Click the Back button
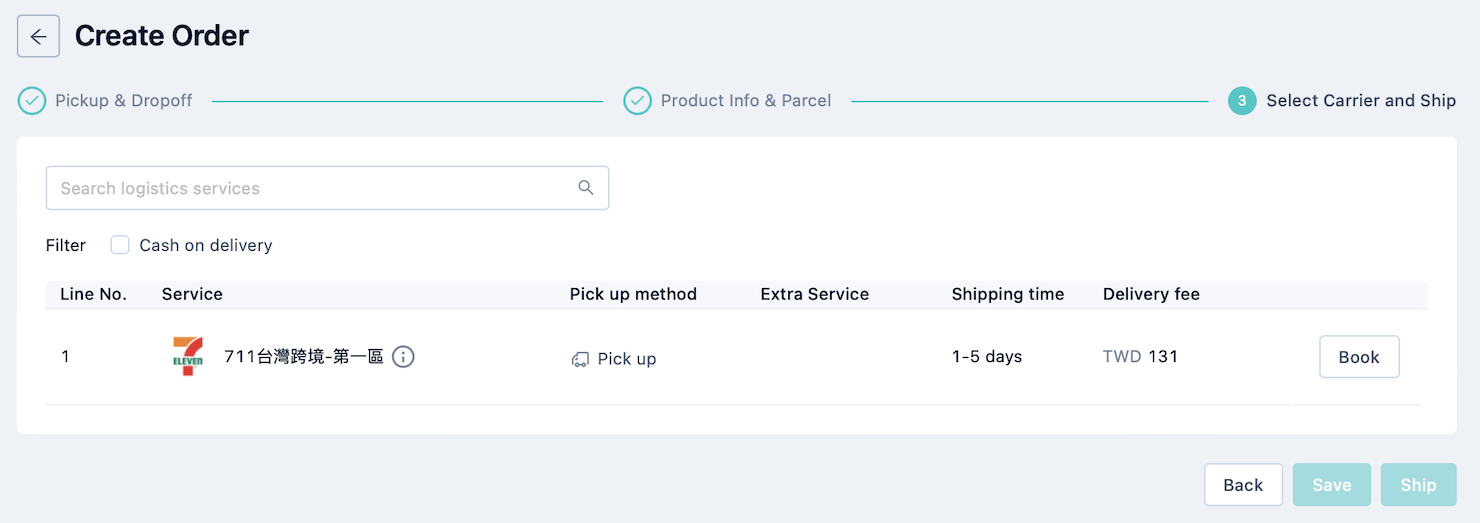This screenshot has height=523, width=1480. pos(1243,485)
